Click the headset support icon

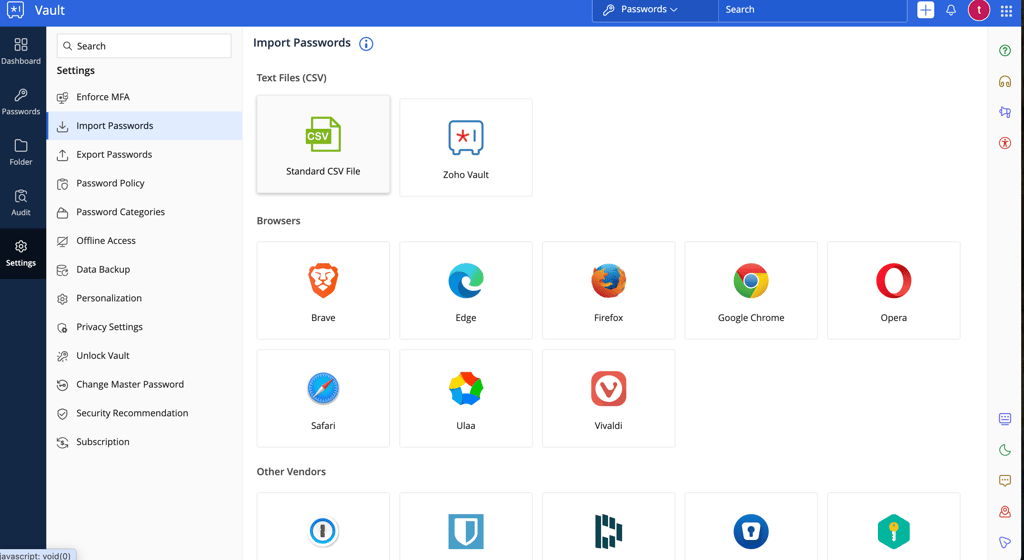[1005, 82]
